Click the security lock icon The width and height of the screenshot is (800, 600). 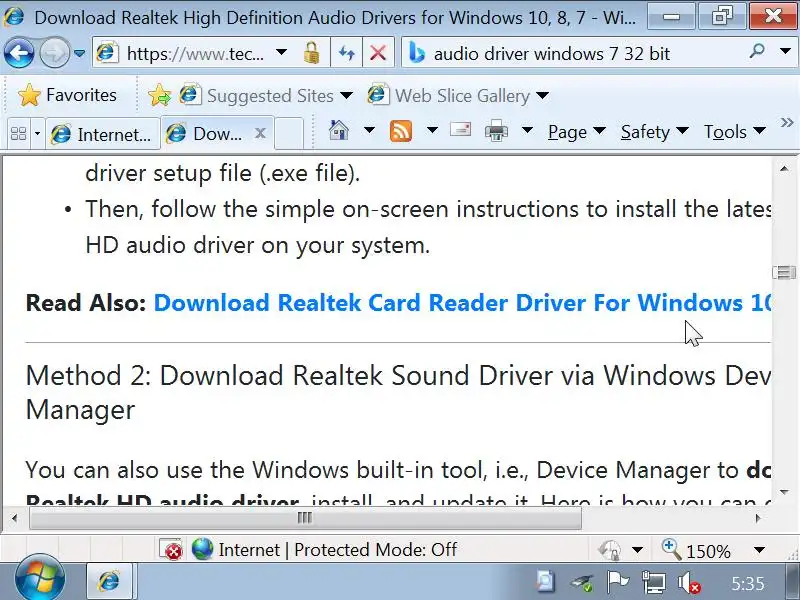[x=311, y=53]
